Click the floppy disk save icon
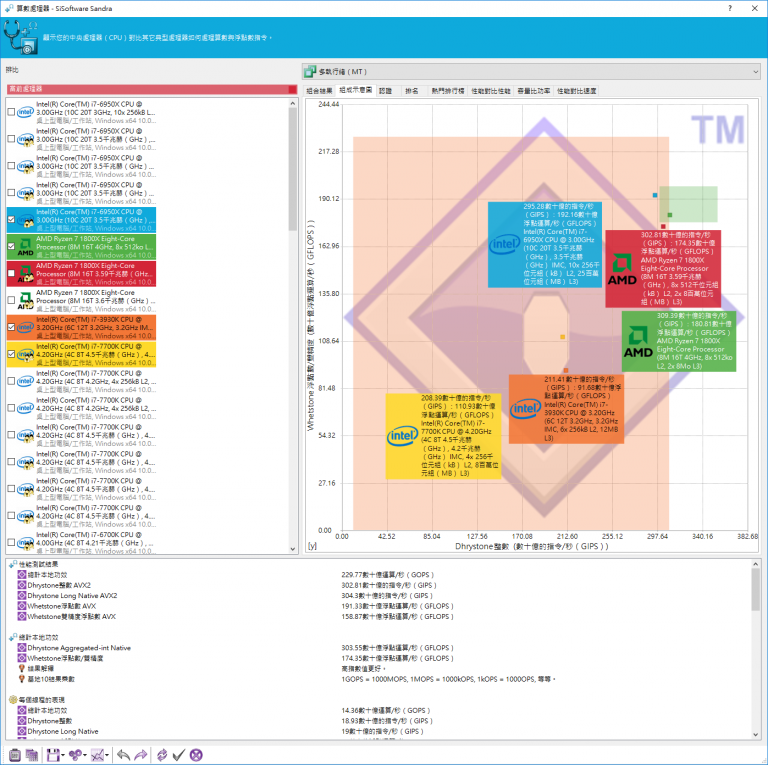 coord(53,755)
